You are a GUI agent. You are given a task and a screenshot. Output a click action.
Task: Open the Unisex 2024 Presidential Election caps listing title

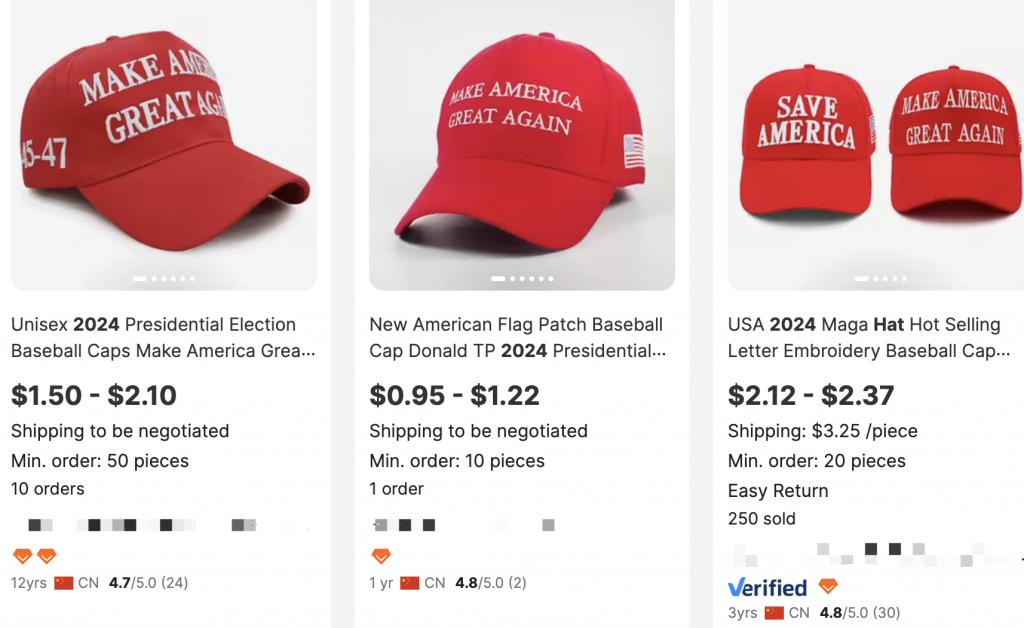click(x=163, y=338)
